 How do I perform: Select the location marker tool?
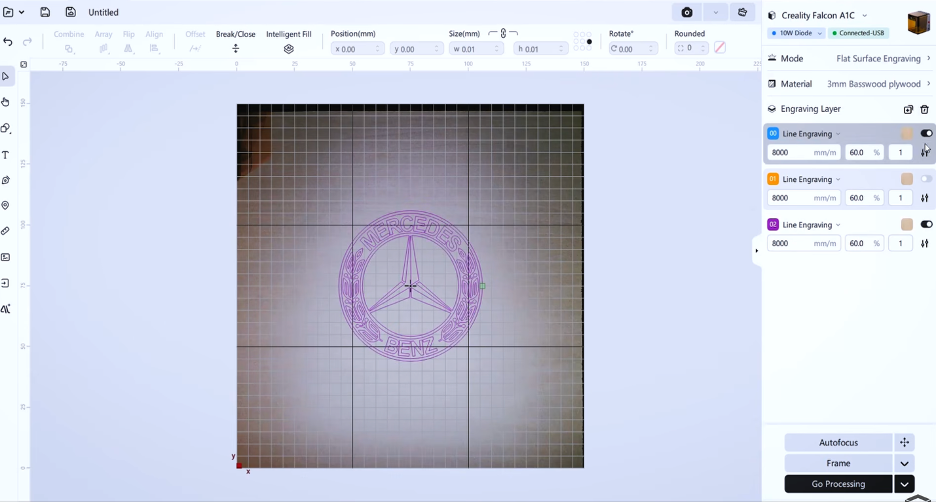tap(5, 205)
